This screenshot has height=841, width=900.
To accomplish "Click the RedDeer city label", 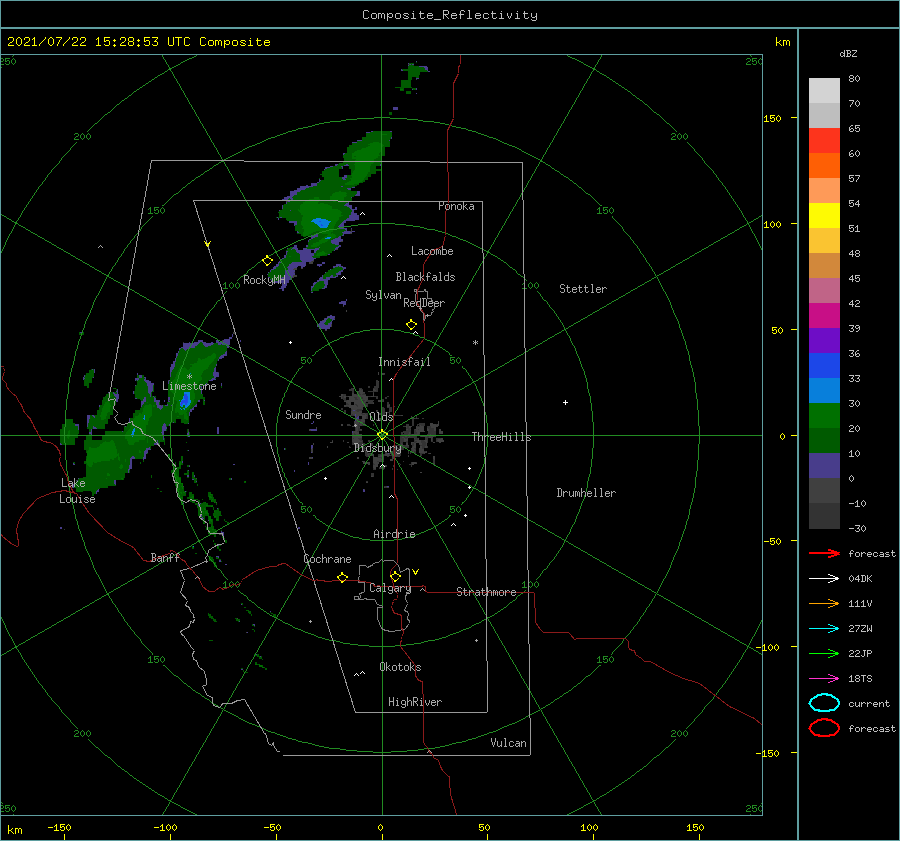I will (424, 303).
